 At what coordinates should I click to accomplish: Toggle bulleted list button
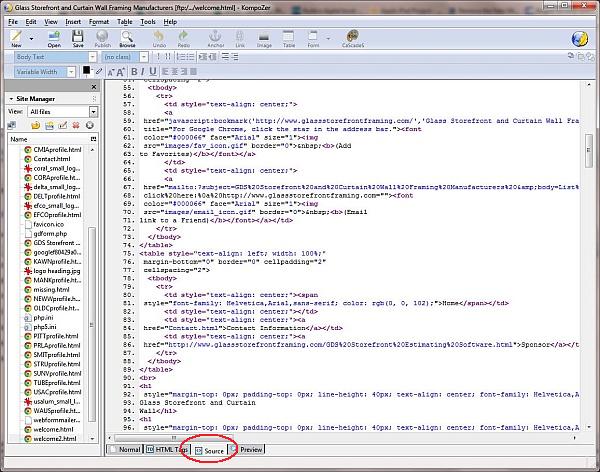click(191, 57)
